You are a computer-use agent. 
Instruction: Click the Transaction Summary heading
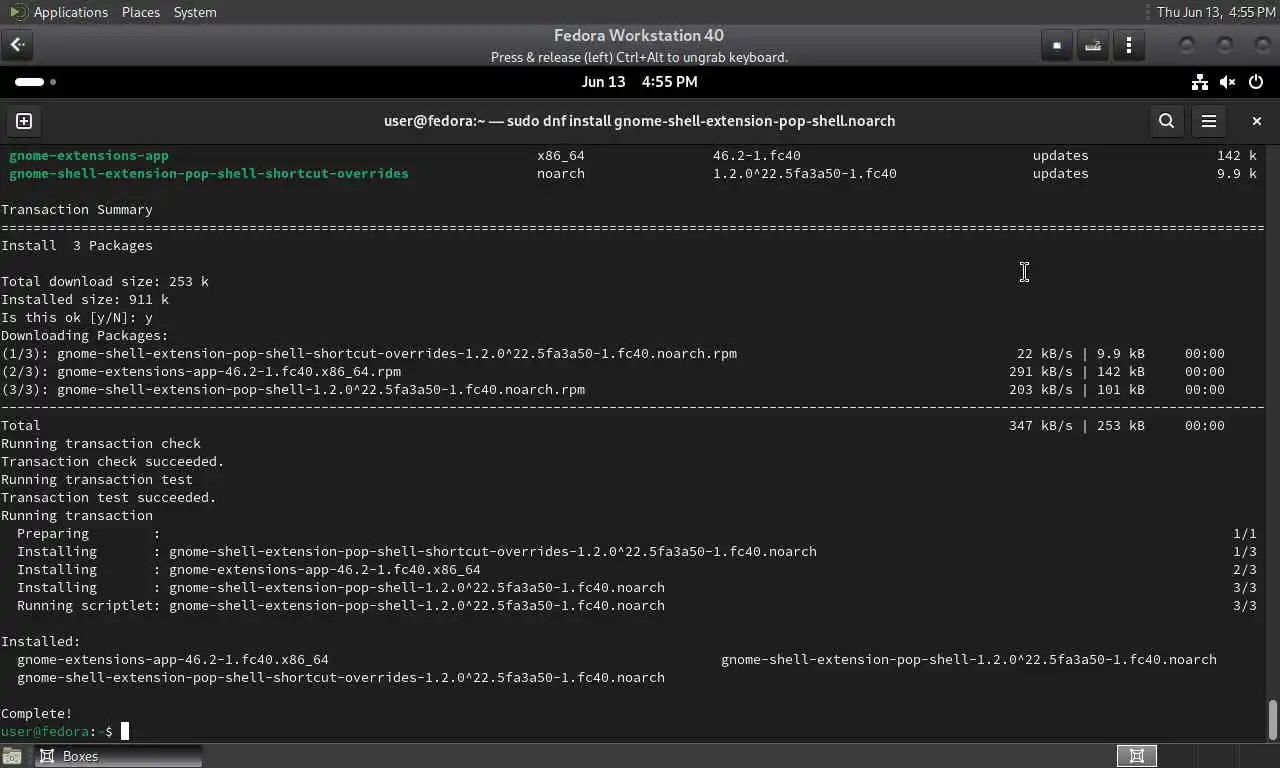77,209
